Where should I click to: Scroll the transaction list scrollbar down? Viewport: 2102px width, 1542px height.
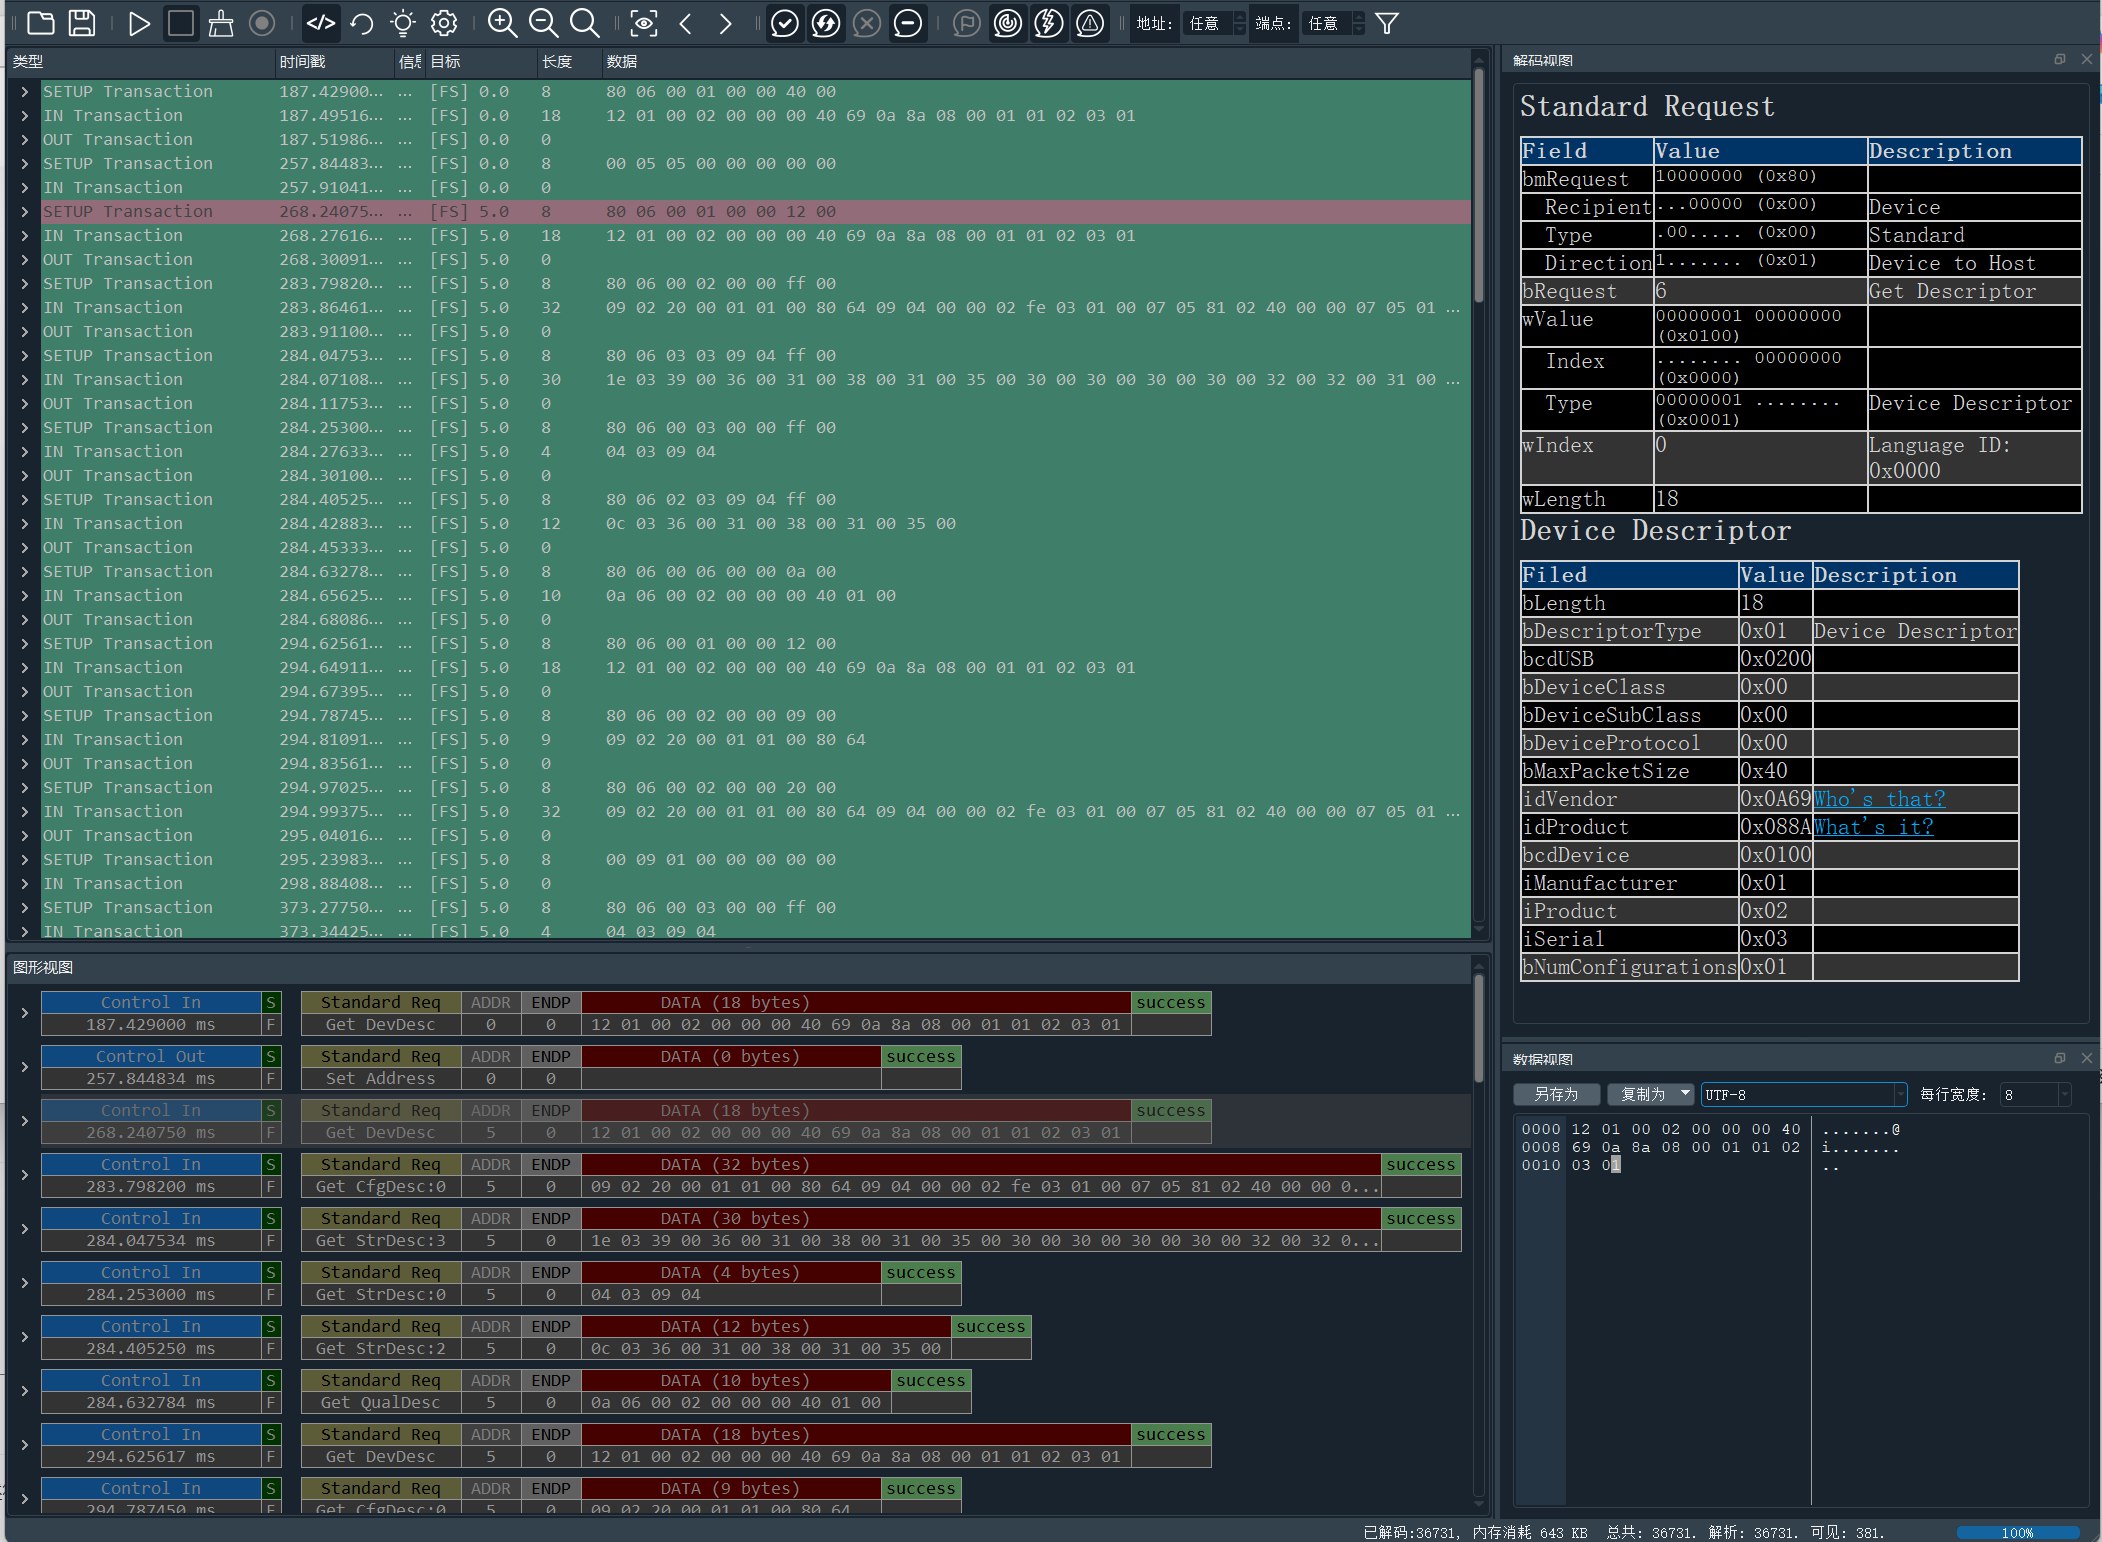1479,925
